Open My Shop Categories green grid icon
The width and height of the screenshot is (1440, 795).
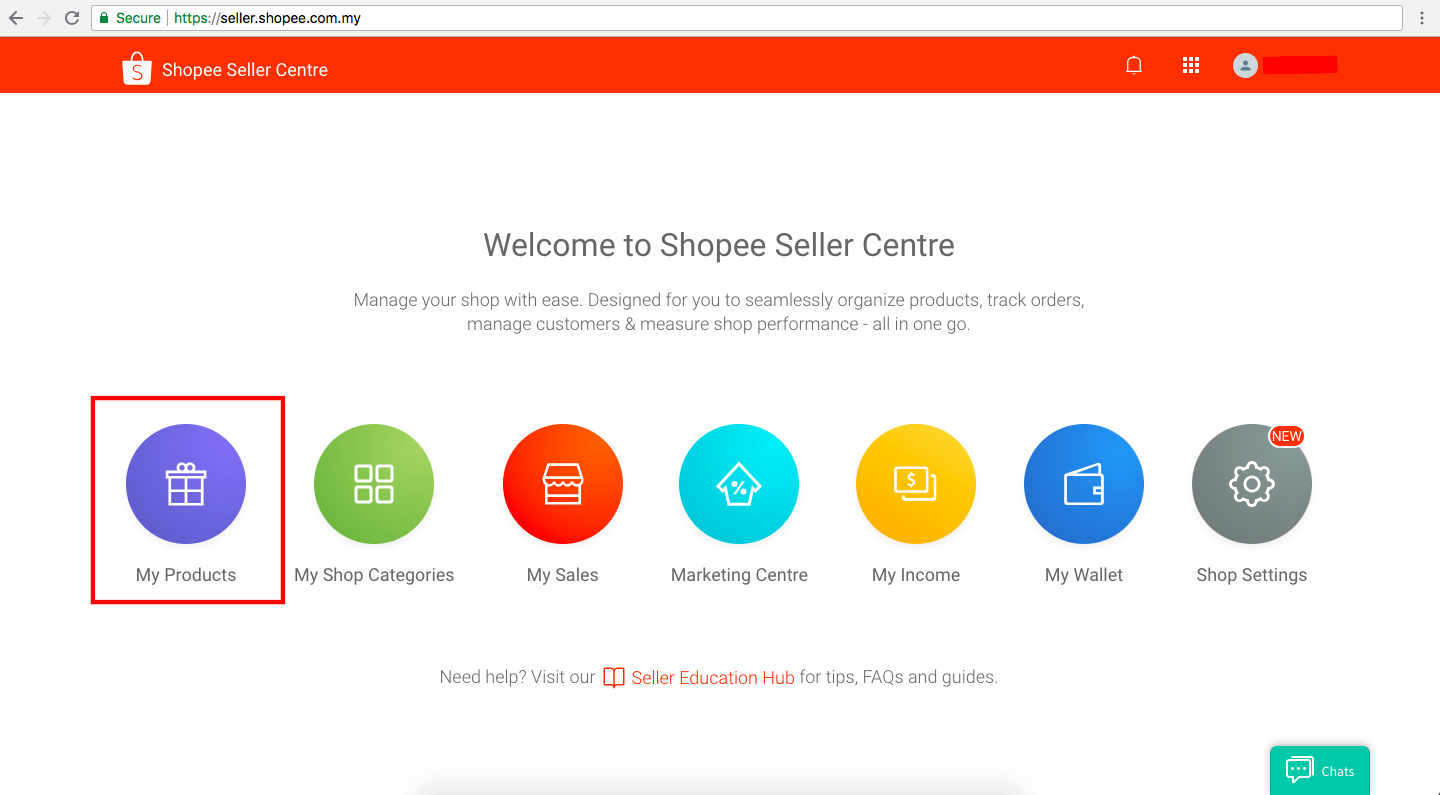(374, 484)
